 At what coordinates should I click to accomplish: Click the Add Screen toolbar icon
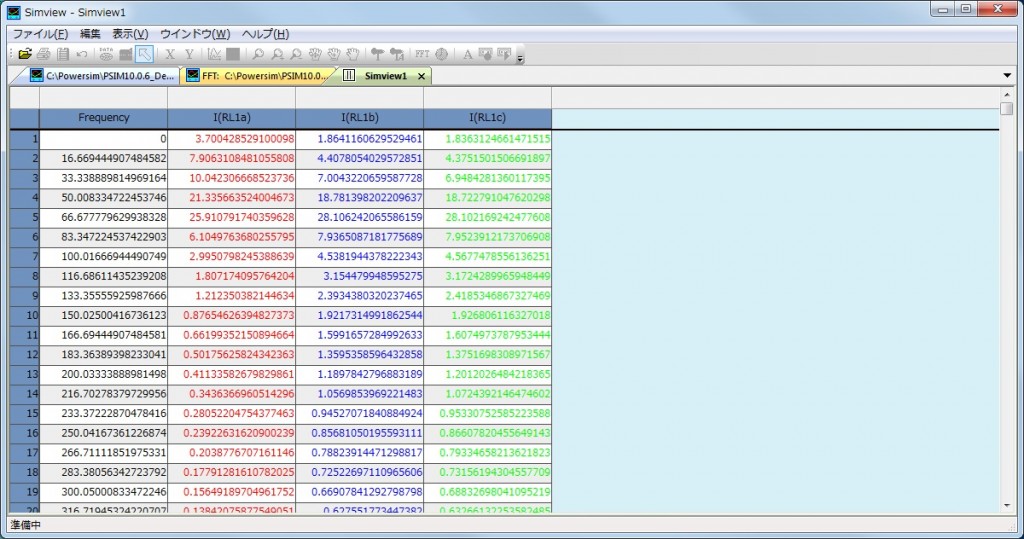[125, 54]
